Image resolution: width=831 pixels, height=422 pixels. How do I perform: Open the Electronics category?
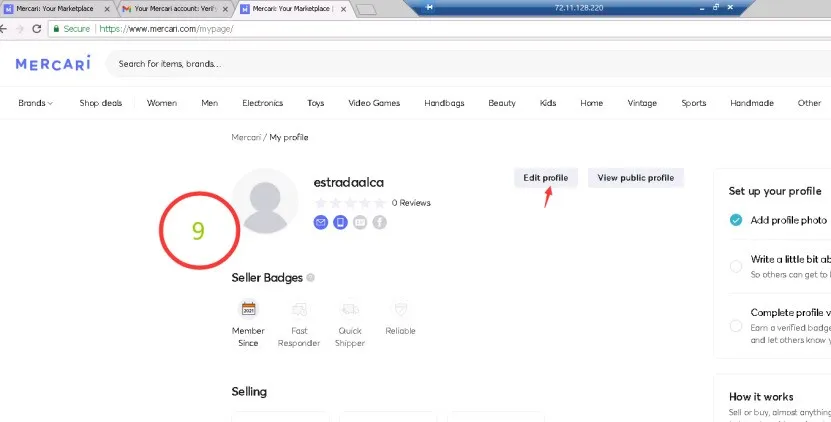click(x=262, y=103)
